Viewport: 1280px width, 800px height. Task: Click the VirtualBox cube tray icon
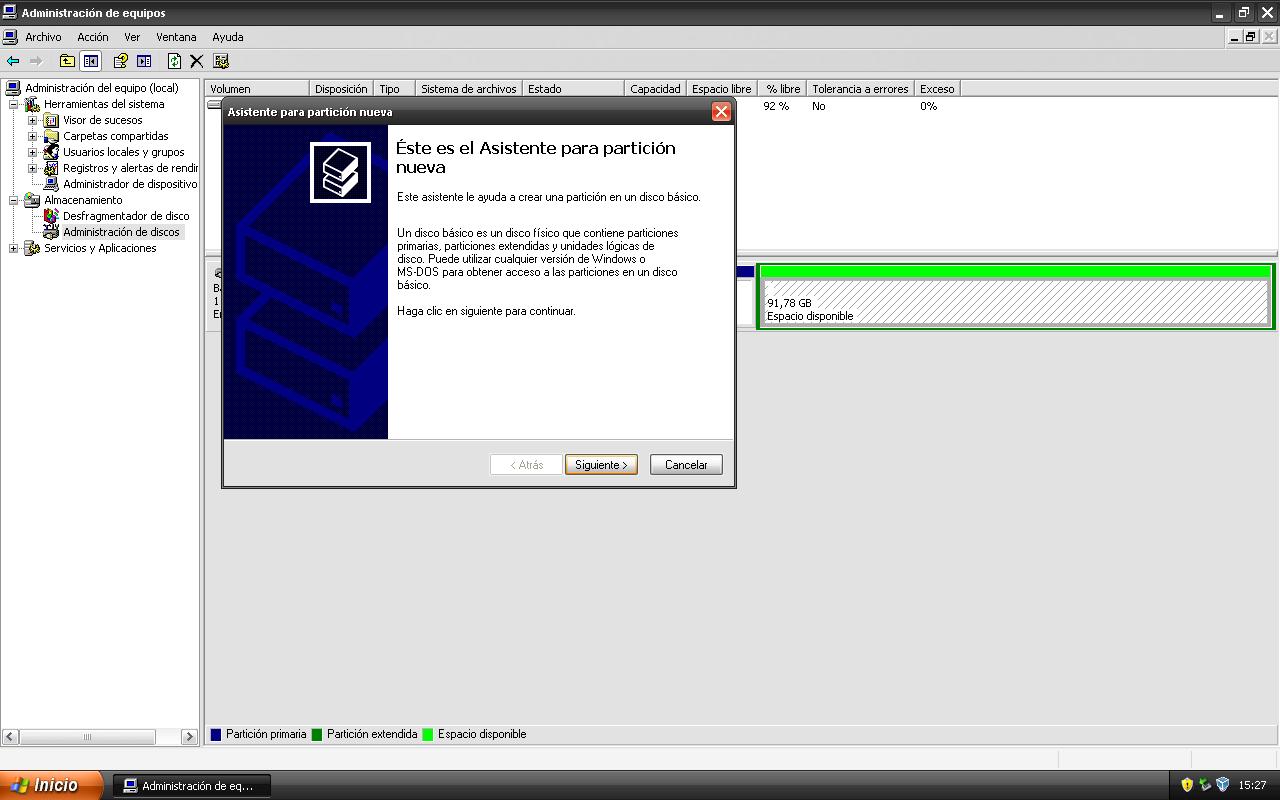[x=1222, y=785]
